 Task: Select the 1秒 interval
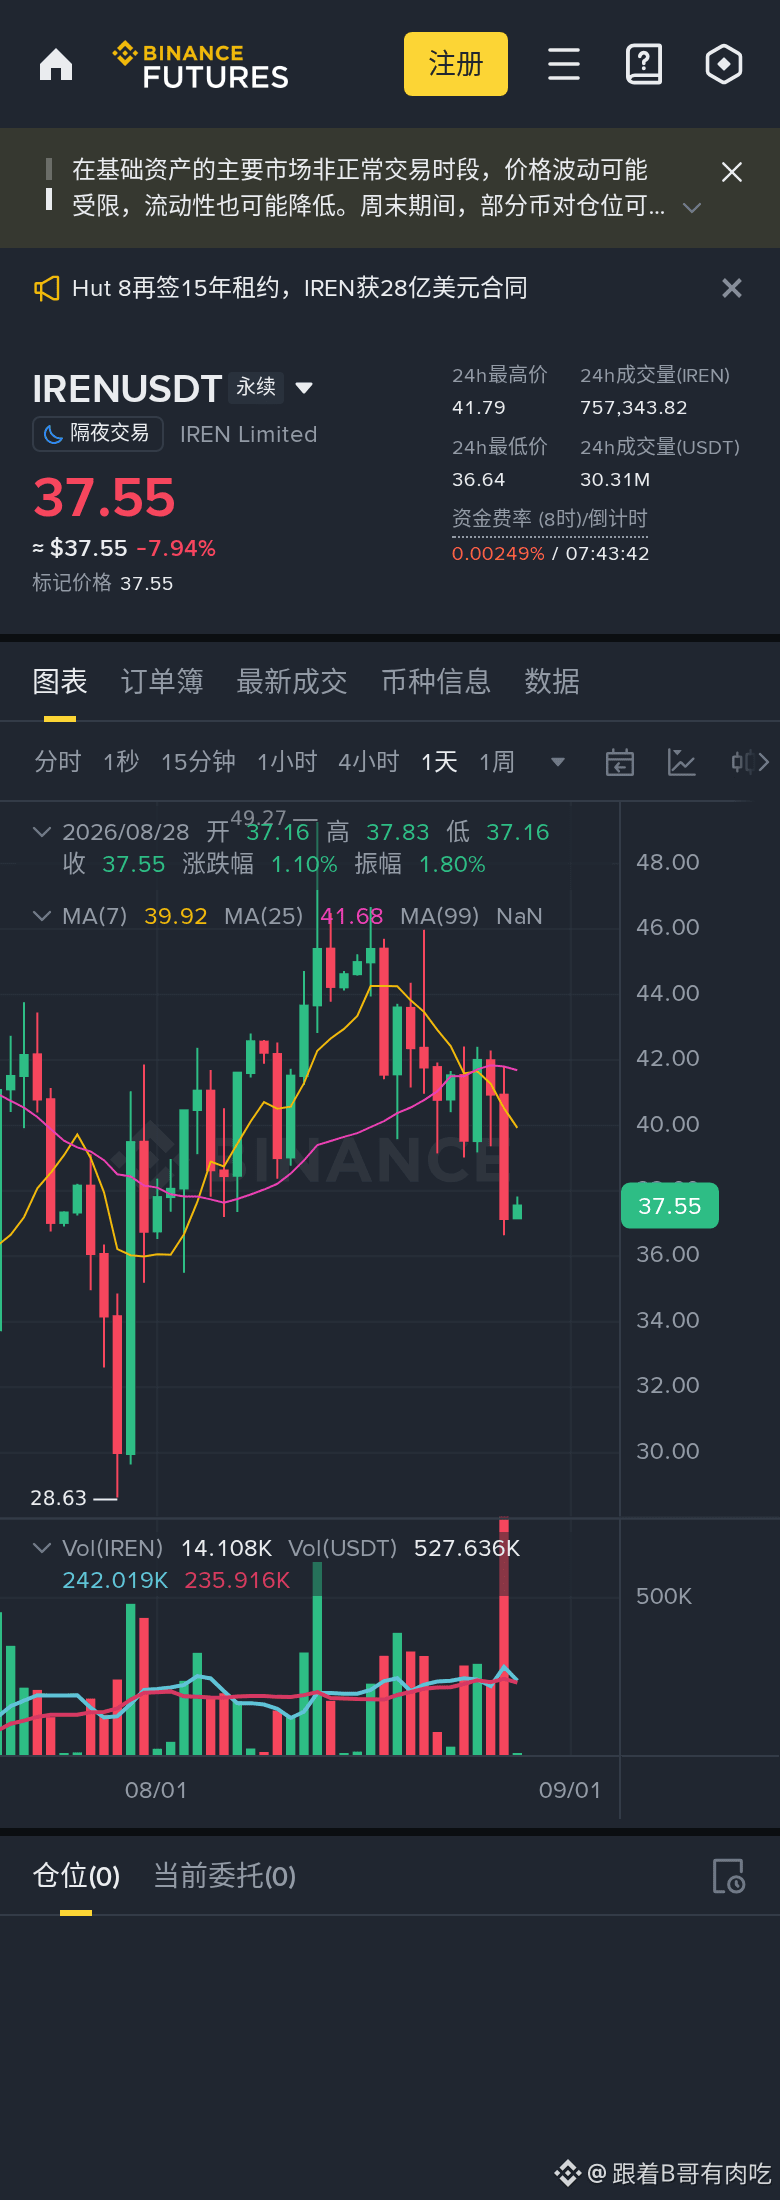pyautogui.click(x=121, y=762)
